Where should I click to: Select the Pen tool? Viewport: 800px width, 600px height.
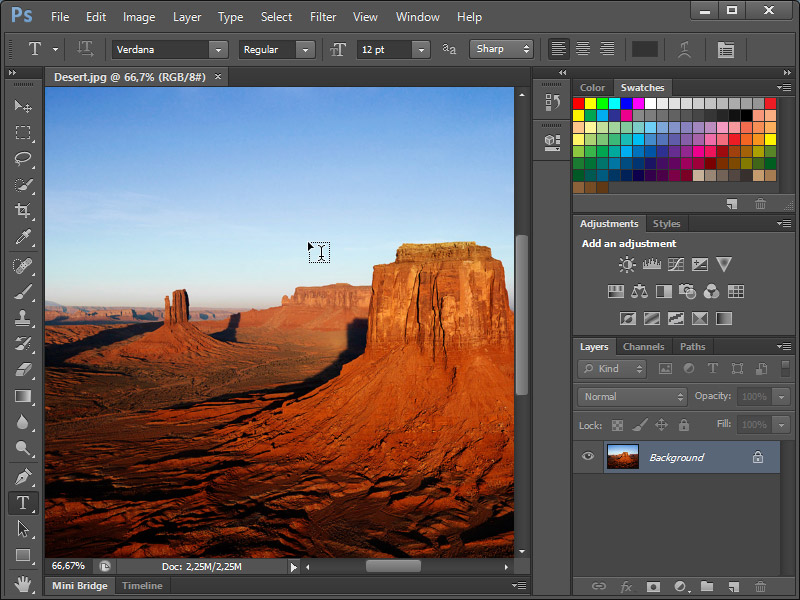point(23,476)
